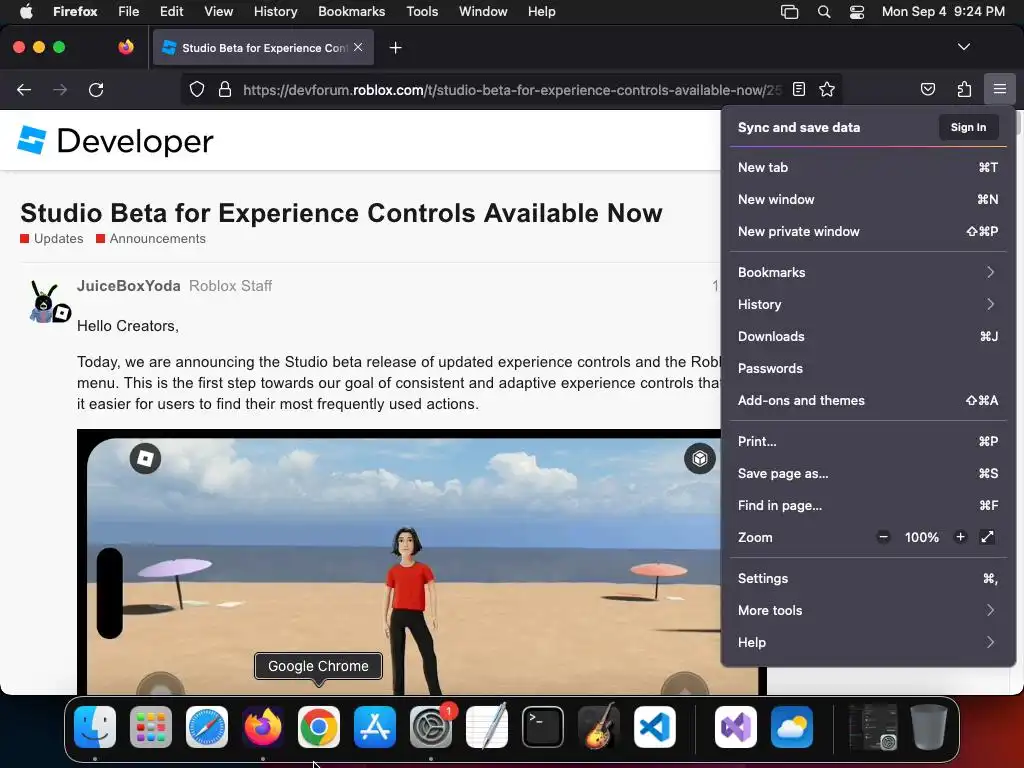Open App Store from the dock
This screenshot has height=768, width=1024.
(x=375, y=727)
